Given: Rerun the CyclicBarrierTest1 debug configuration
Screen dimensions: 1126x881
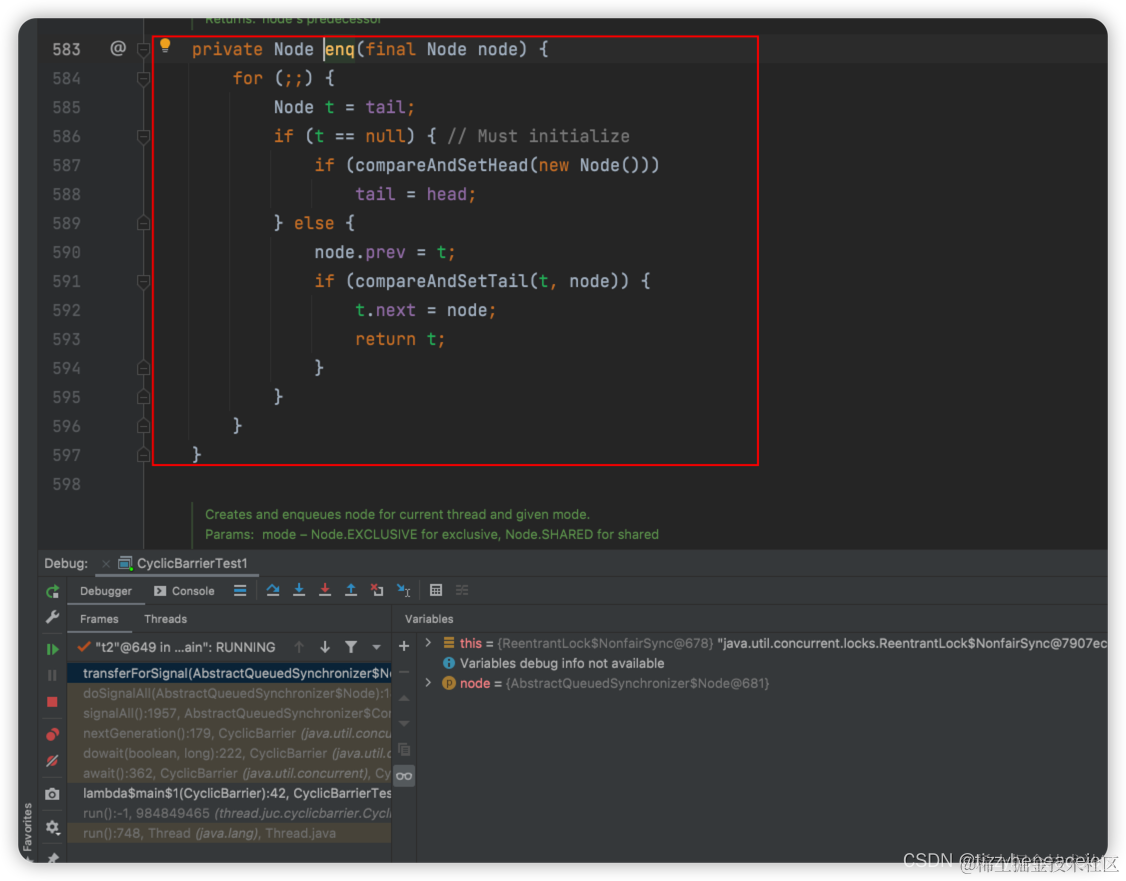Looking at the screenshot, I should tap(52, 591).
